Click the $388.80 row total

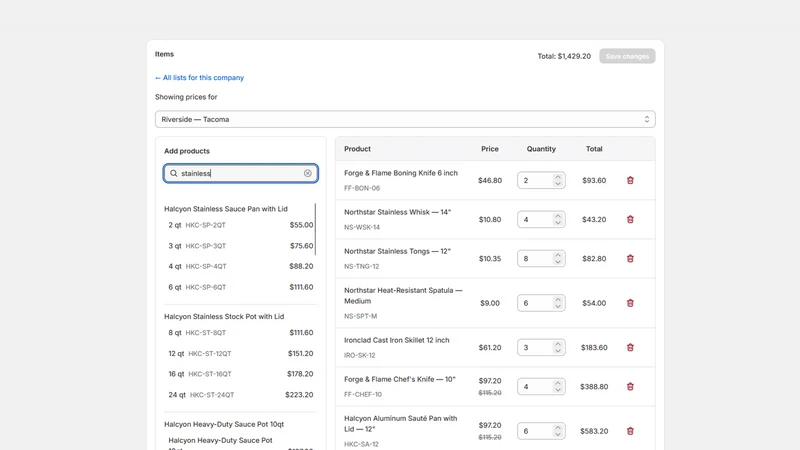coord(594,387)
